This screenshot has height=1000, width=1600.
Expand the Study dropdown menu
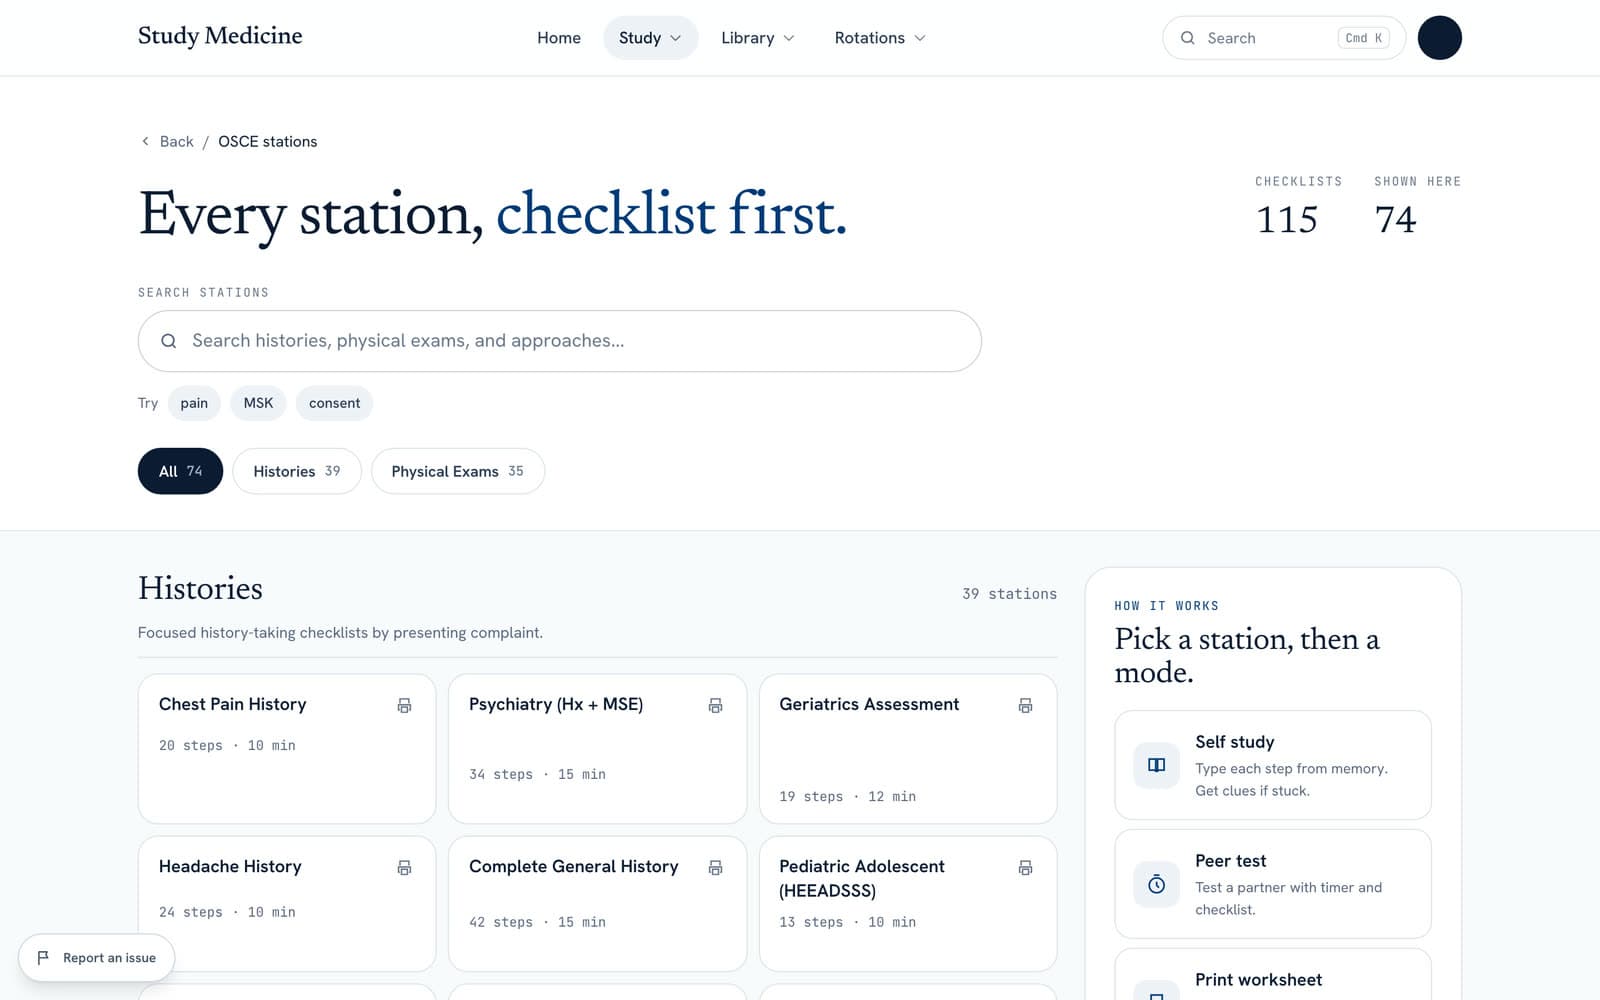click(x=650, y=38)
